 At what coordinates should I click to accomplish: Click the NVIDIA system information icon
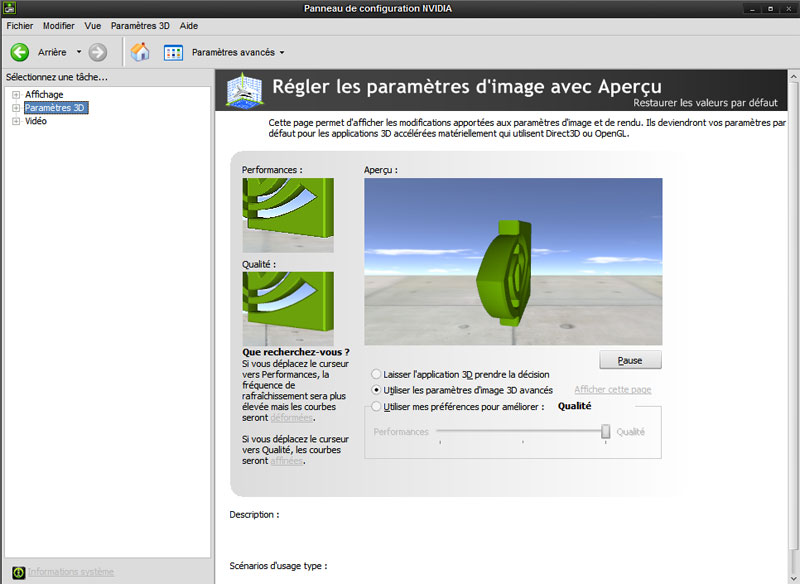[18, 572]
